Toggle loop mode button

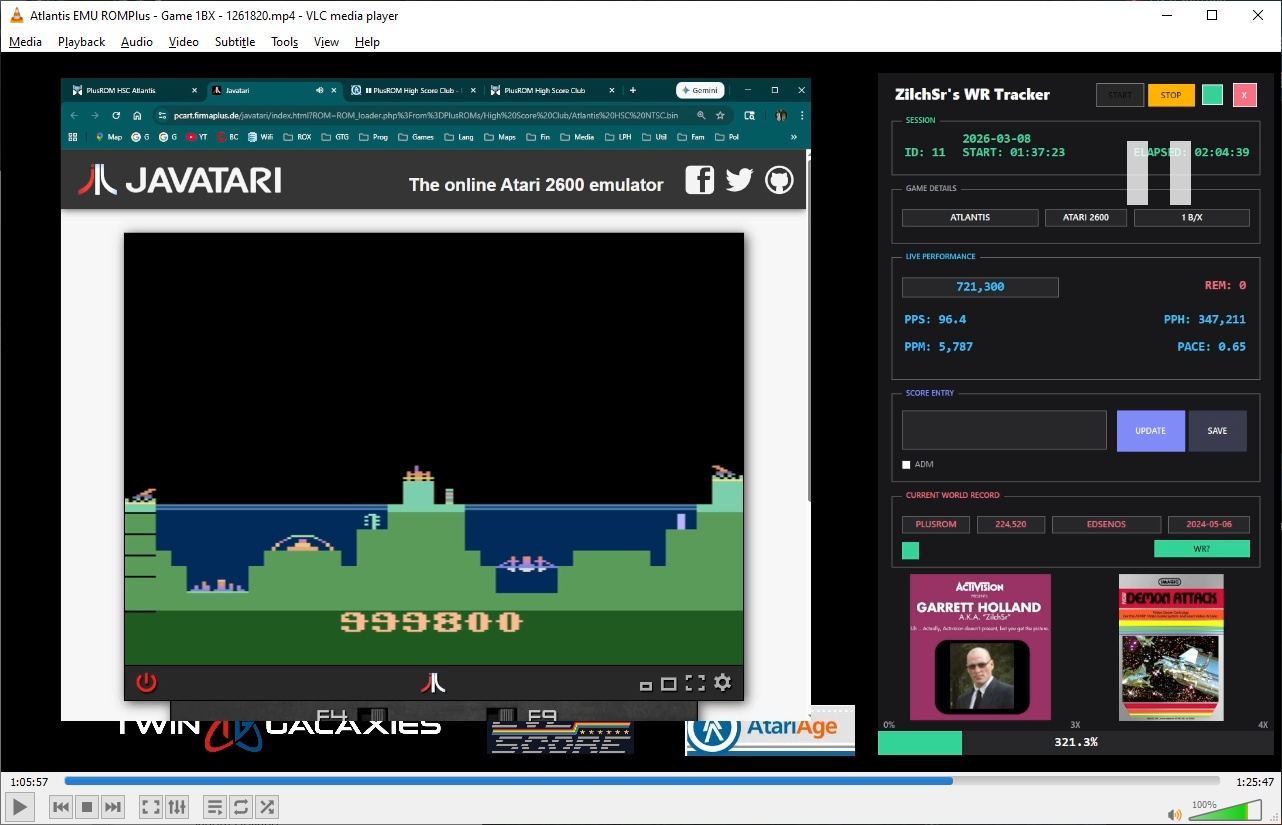[240, 807]
